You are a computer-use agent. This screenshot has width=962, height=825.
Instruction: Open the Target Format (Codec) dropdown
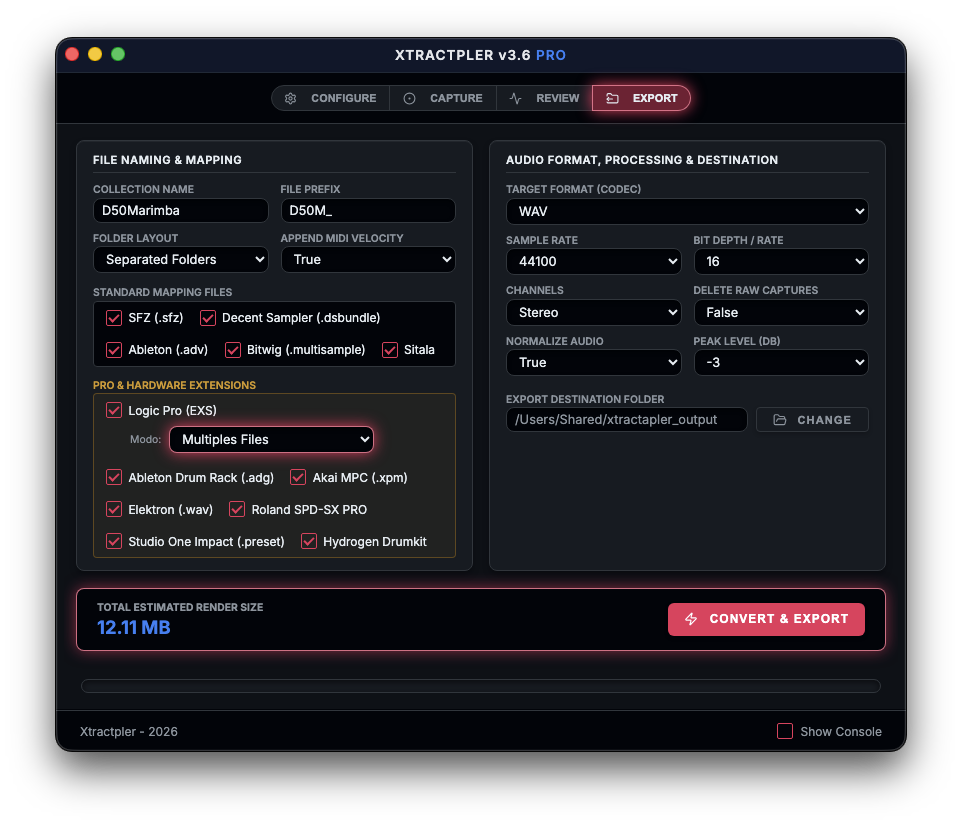687,212
